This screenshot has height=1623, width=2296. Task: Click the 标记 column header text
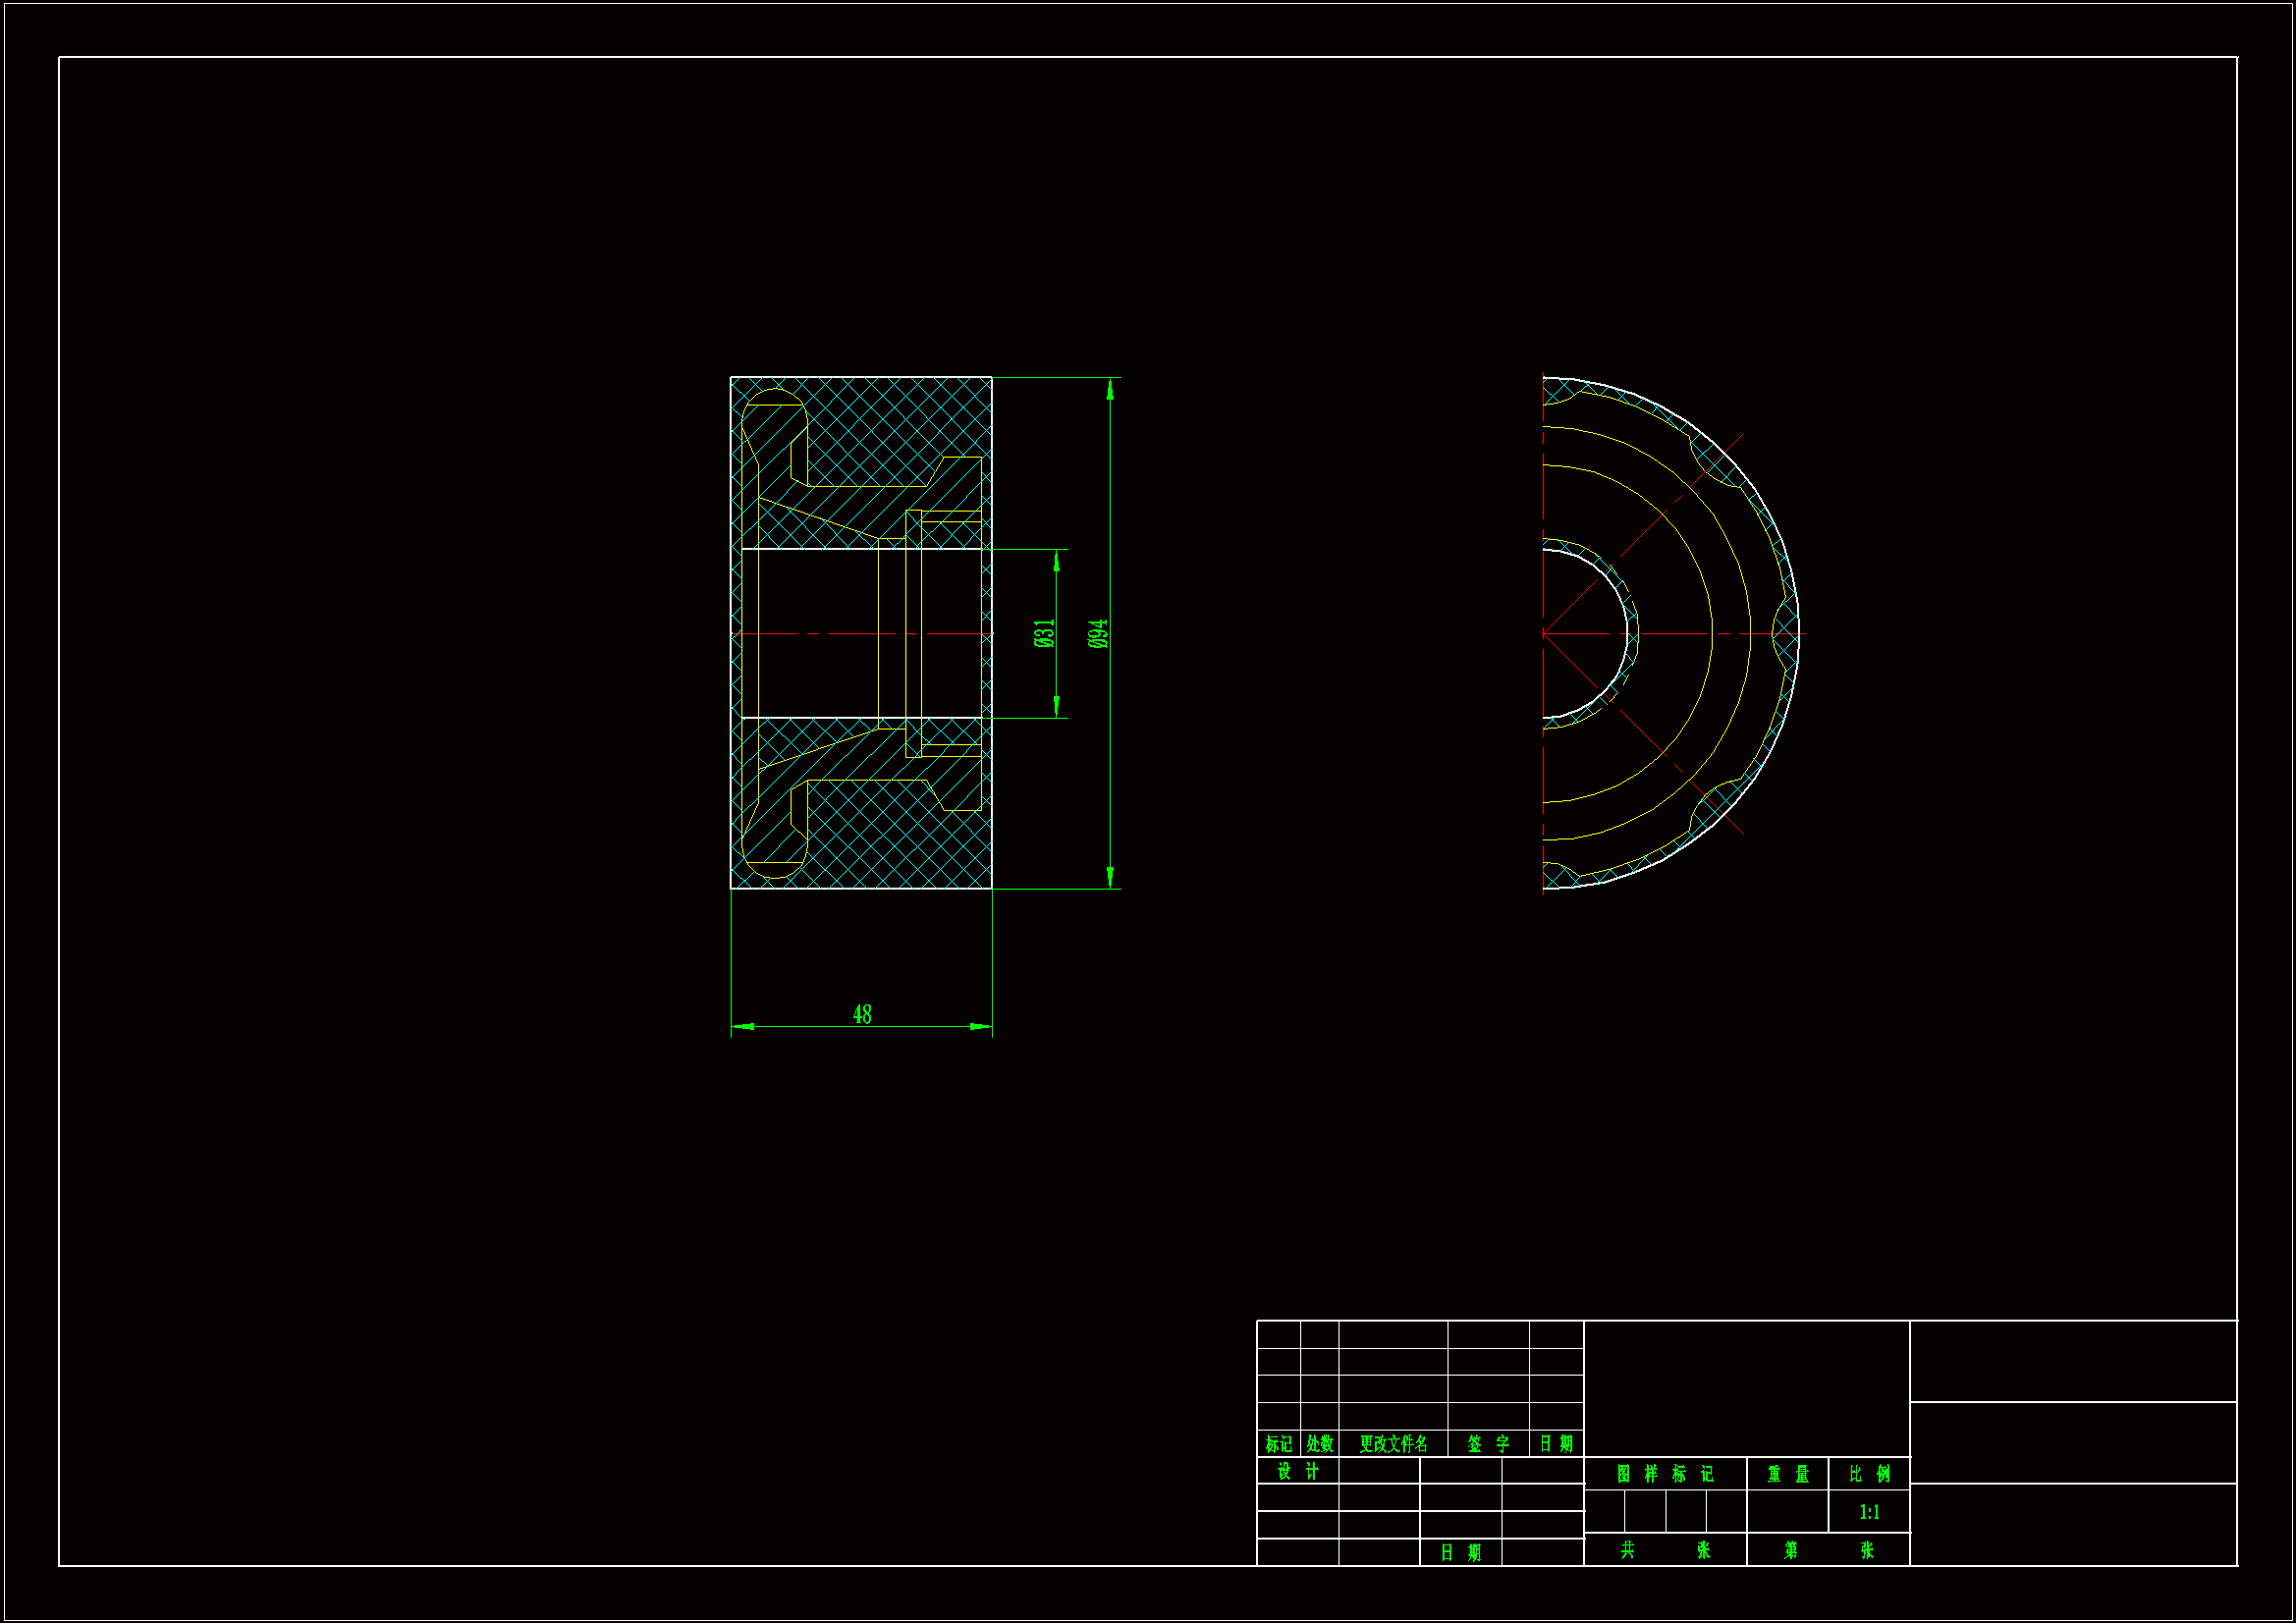tap(1278, 1444)
